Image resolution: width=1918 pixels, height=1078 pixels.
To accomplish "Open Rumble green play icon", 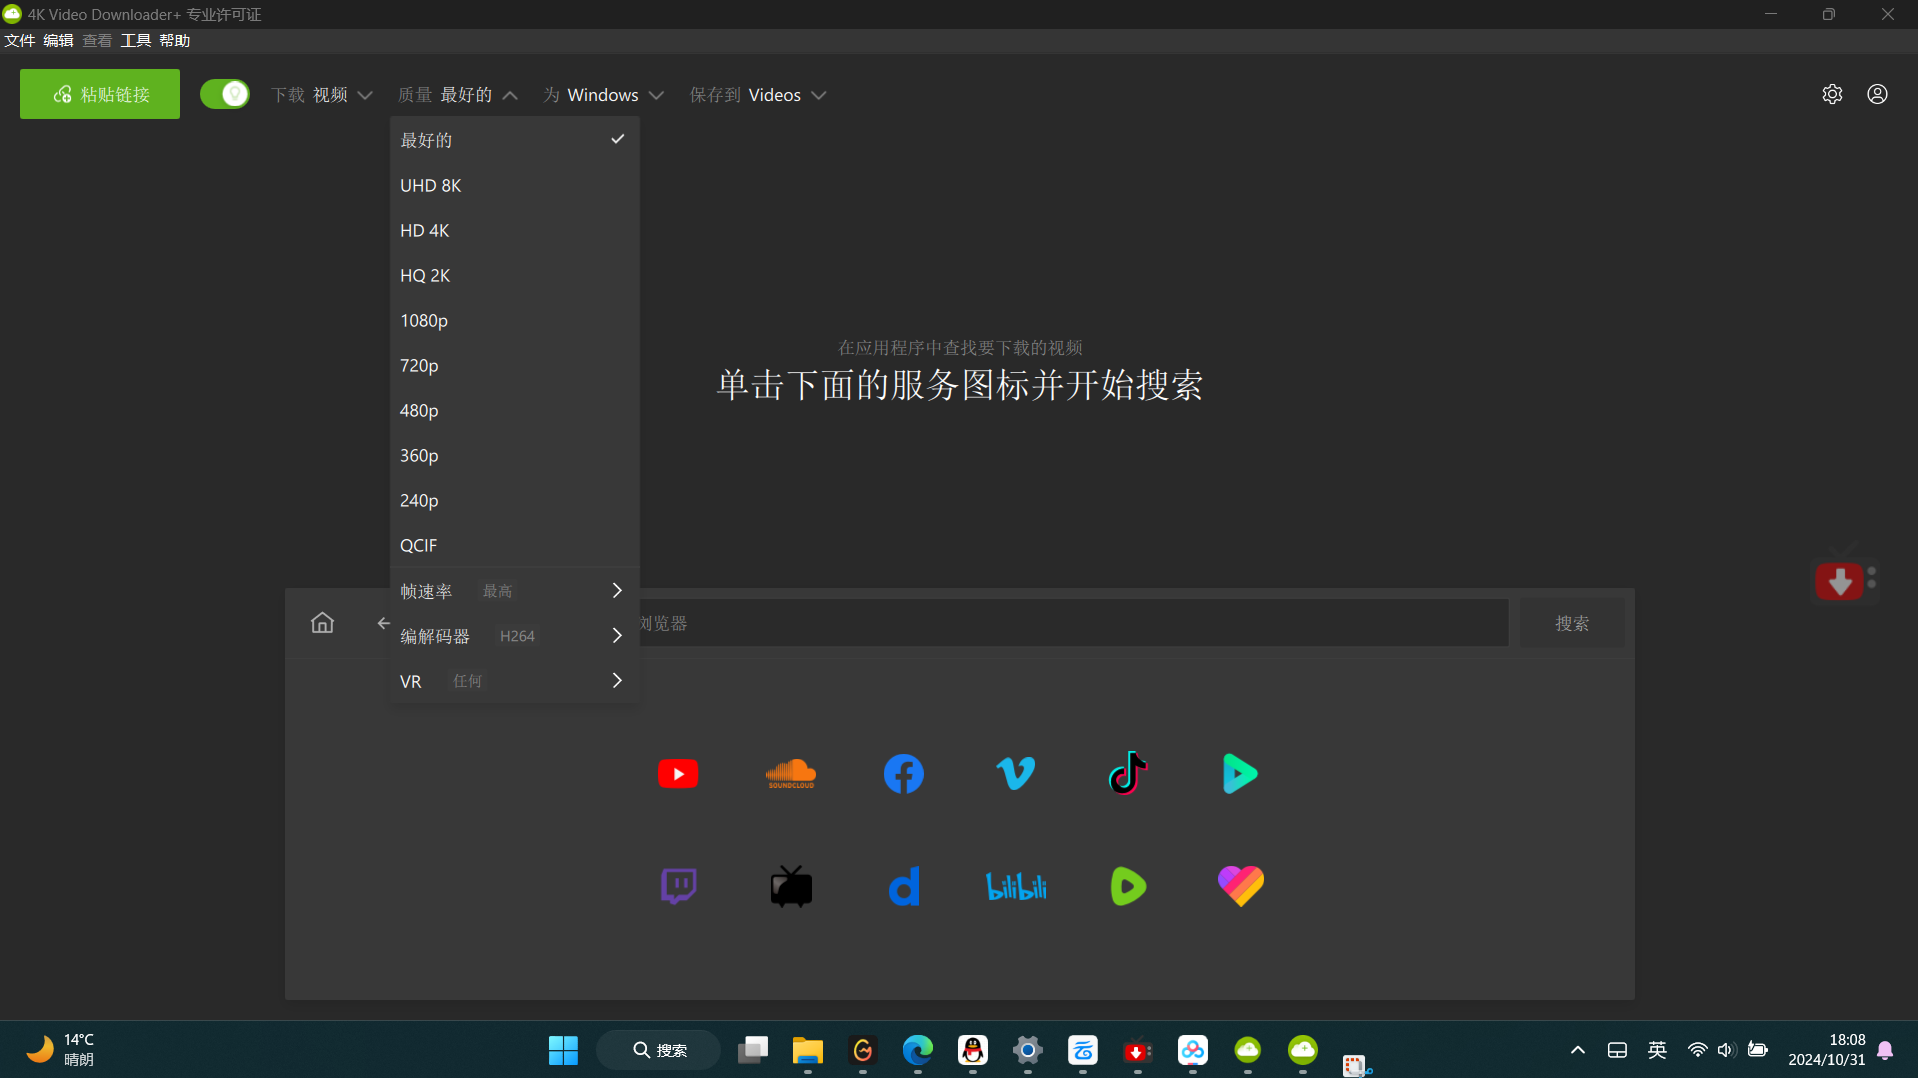I will 1128,886.
